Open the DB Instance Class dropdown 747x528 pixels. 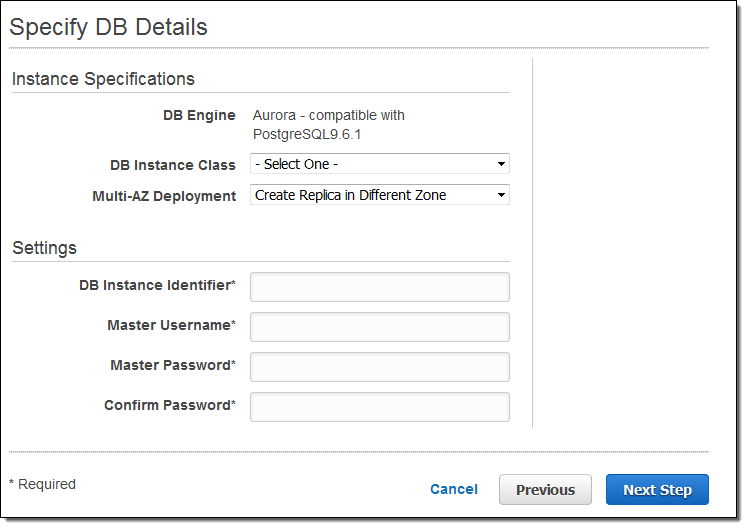click(379, 164)
